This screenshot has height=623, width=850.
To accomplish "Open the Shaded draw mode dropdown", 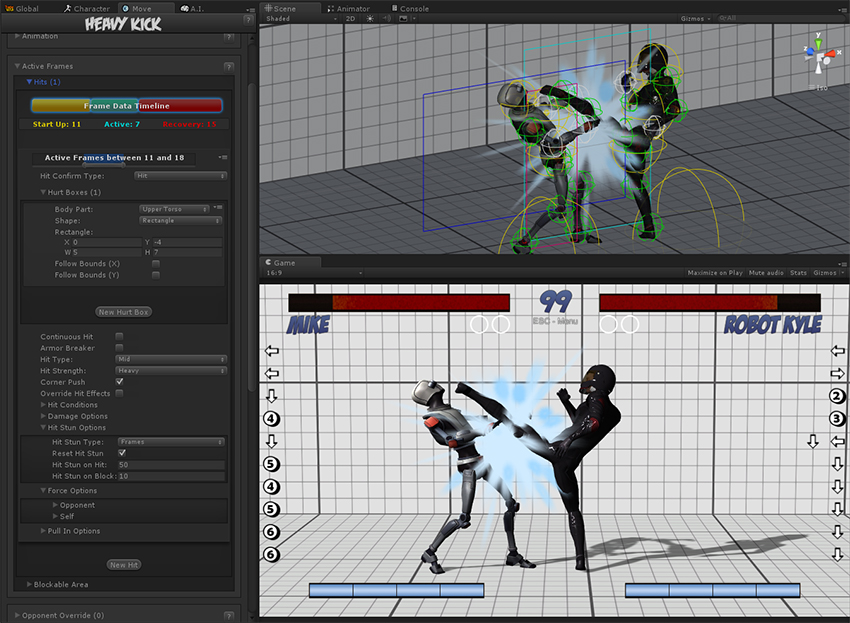I will pyautogui.click(x=301, y=18).
